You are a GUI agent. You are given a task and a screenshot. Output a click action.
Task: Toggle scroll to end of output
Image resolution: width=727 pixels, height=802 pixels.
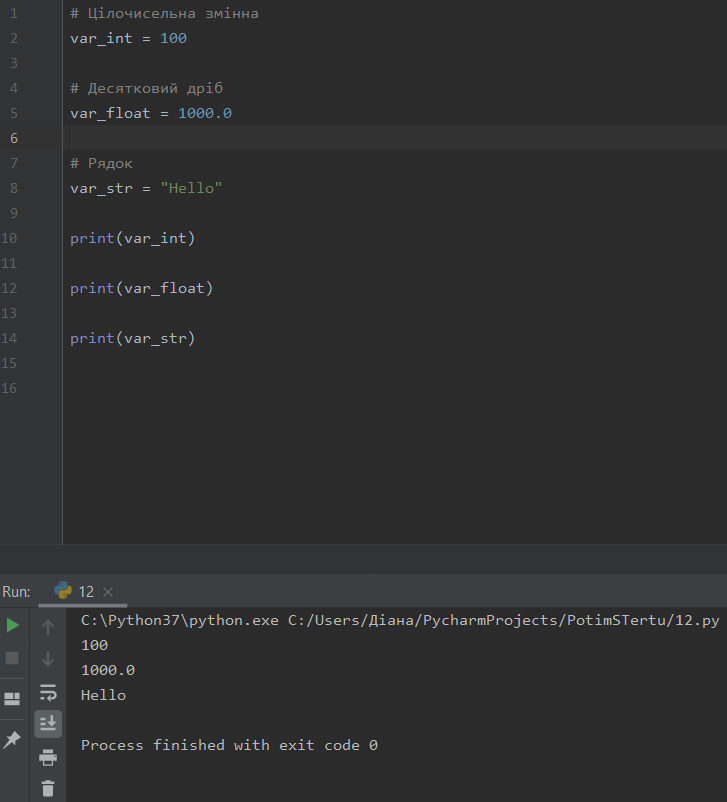[x=48, y=724]
